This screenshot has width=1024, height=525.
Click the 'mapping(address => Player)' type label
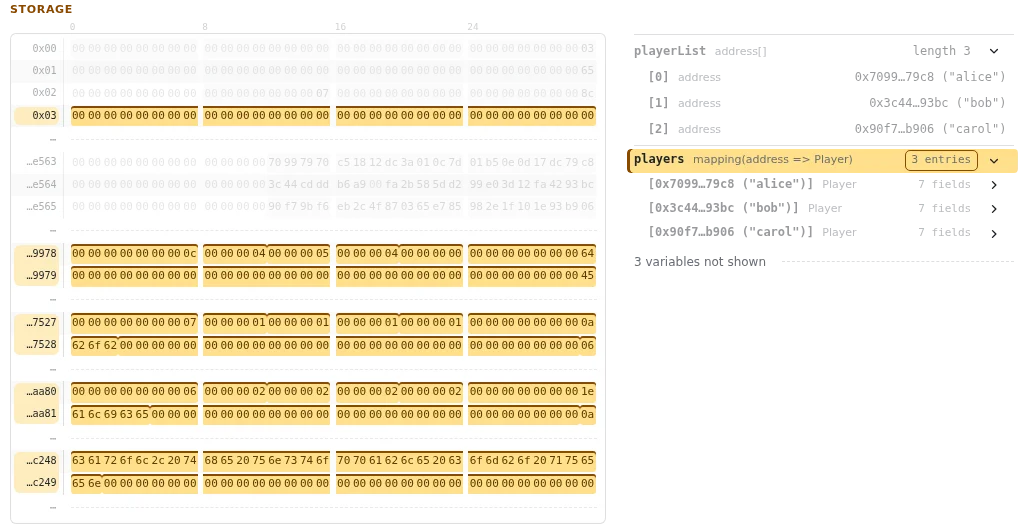pos(773,159)
